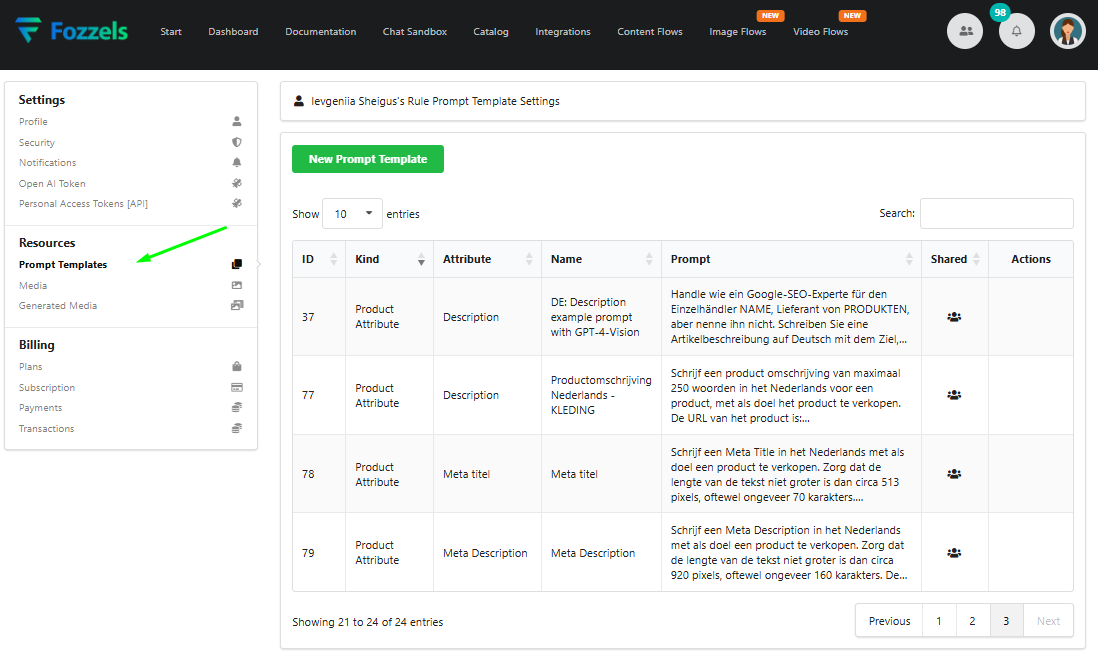1098x656 pixels.
Task: Click the Open AI Token icon
Action: point(237,183)
